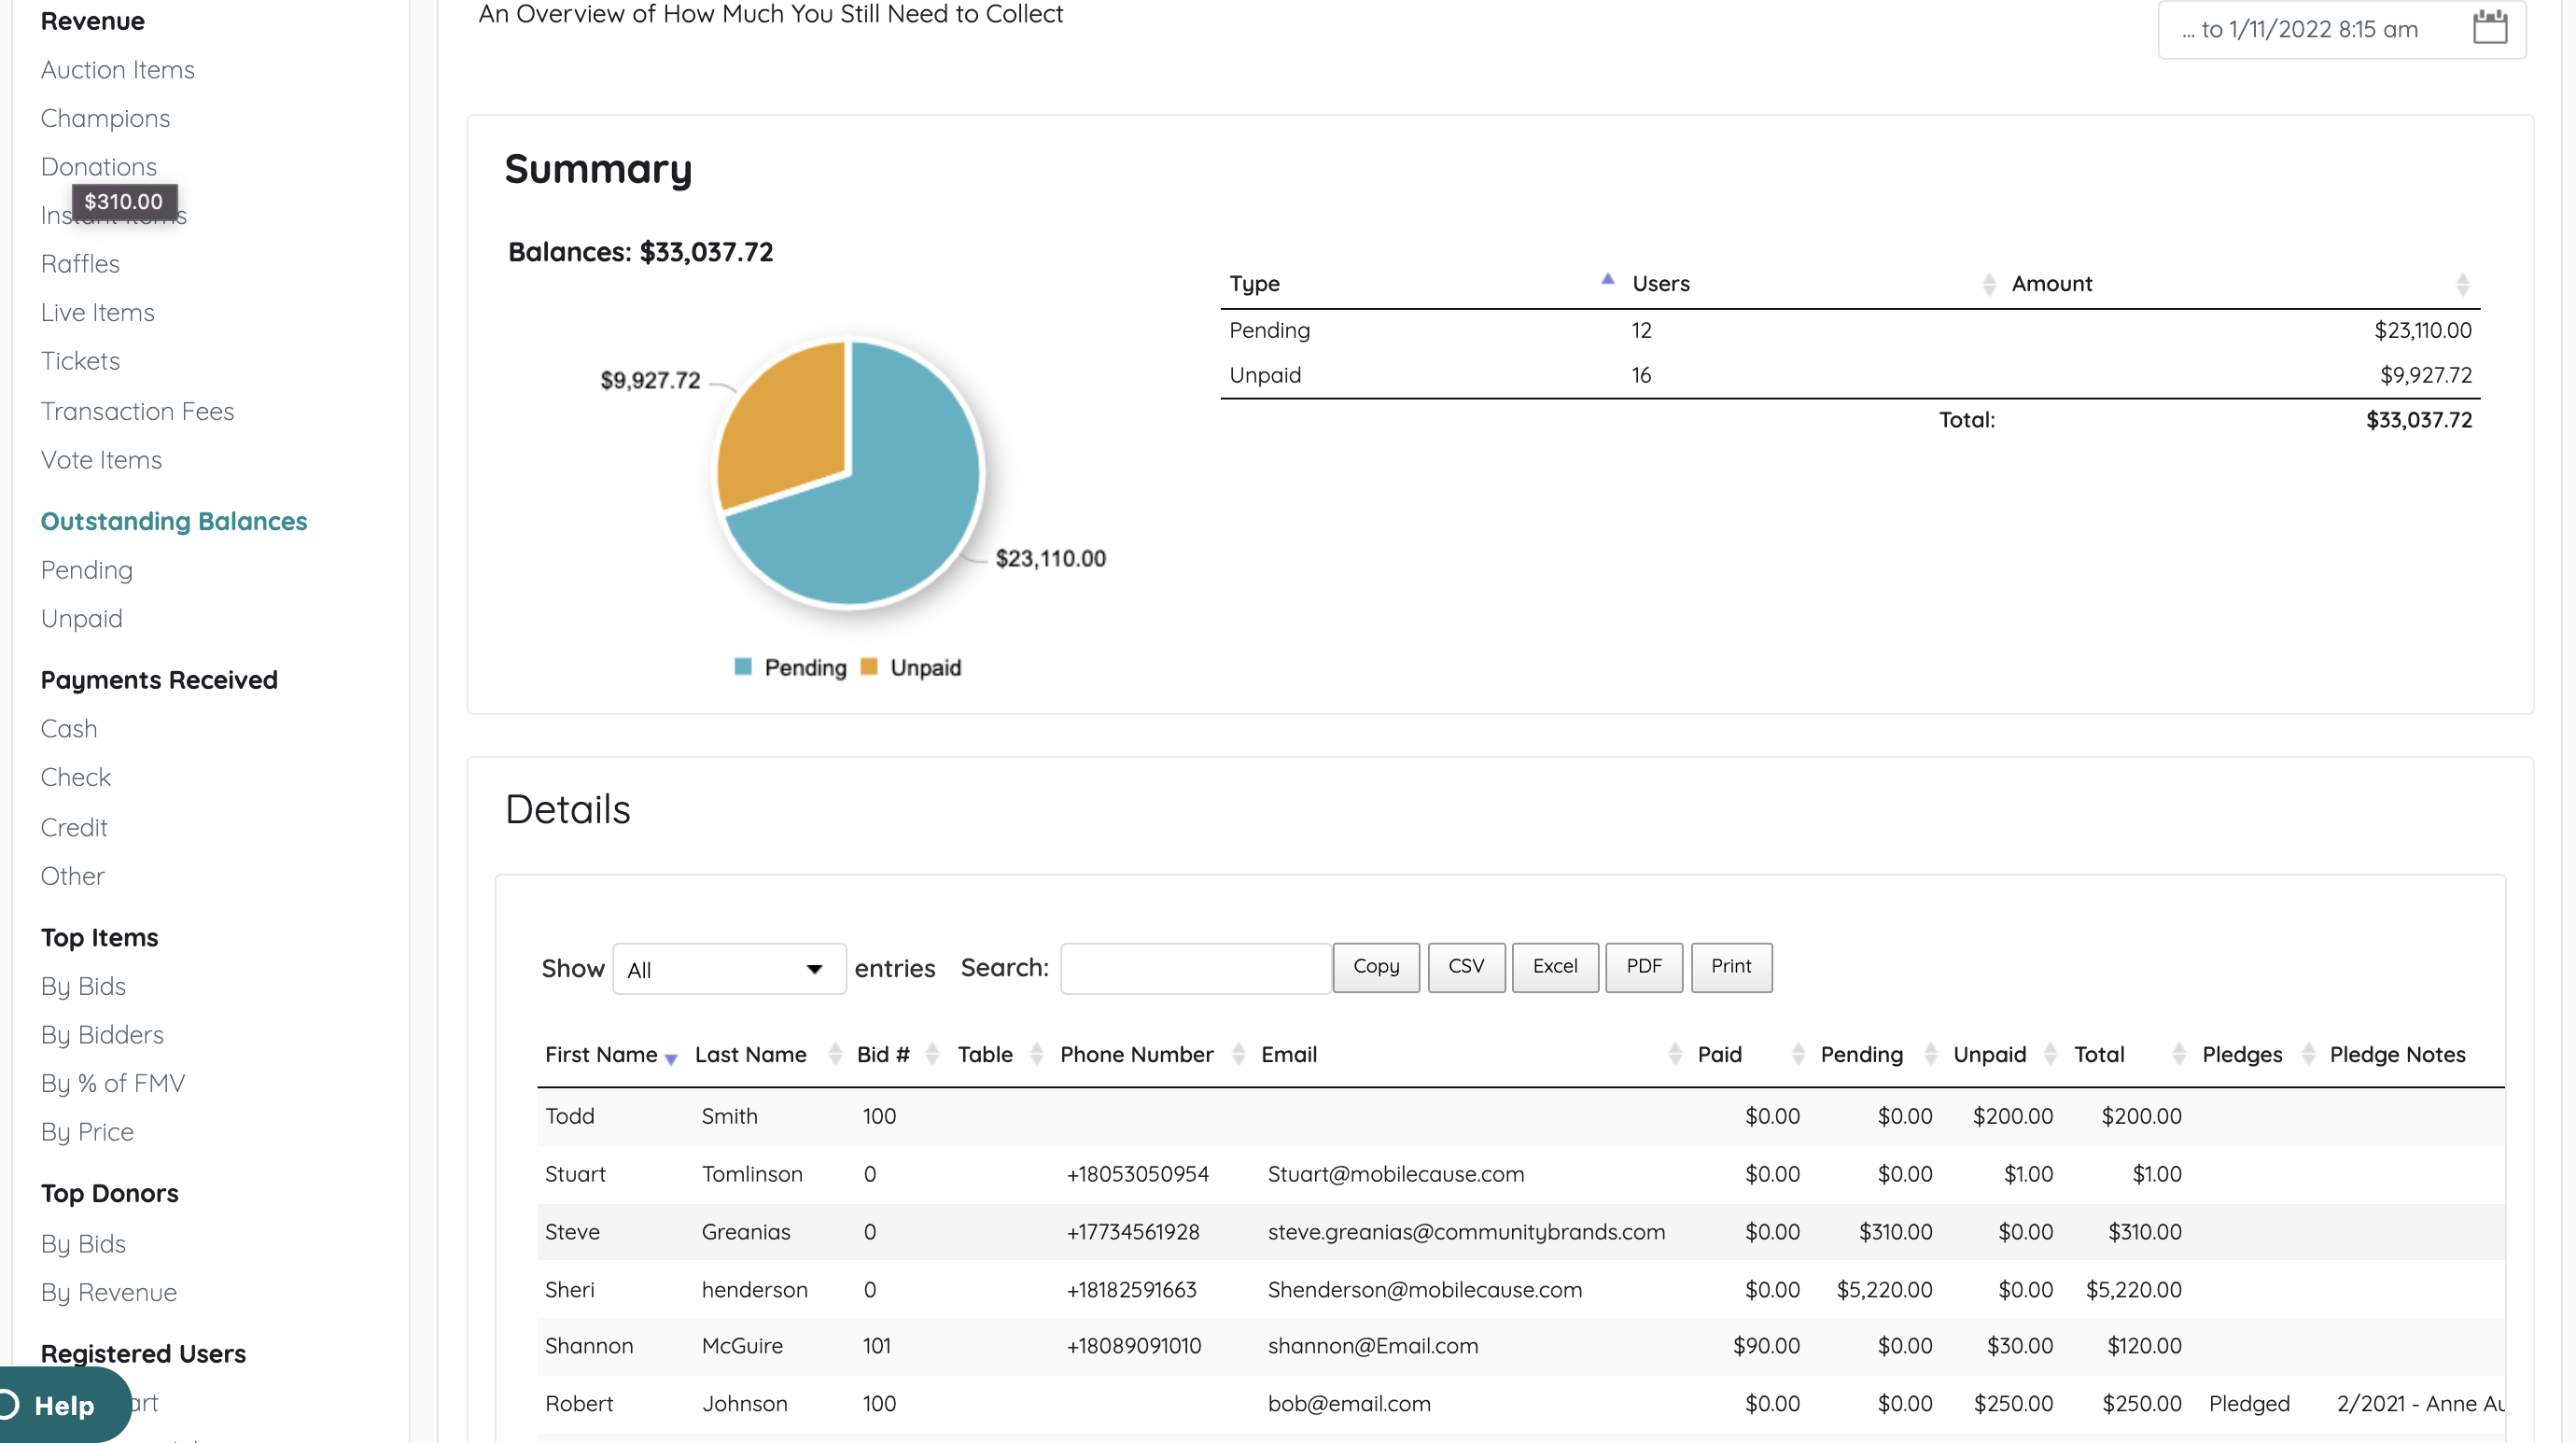This screenshot has width=2576, height=1443.
Task: Sort details by Pledges column arrows
Action: click(2307, 1054)
